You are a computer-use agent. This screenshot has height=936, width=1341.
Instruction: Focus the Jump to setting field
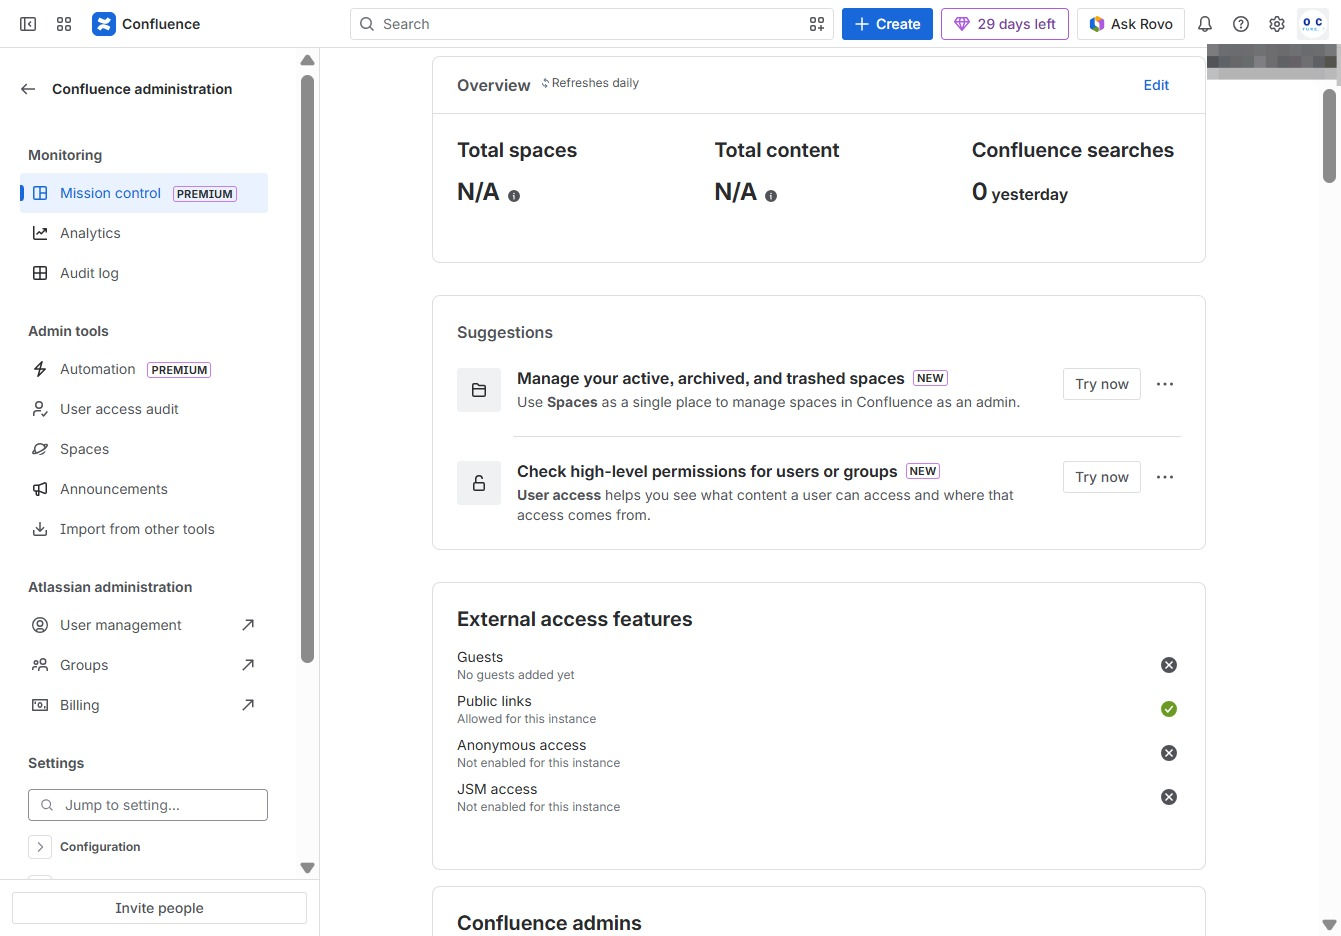[x=148, y=805]
